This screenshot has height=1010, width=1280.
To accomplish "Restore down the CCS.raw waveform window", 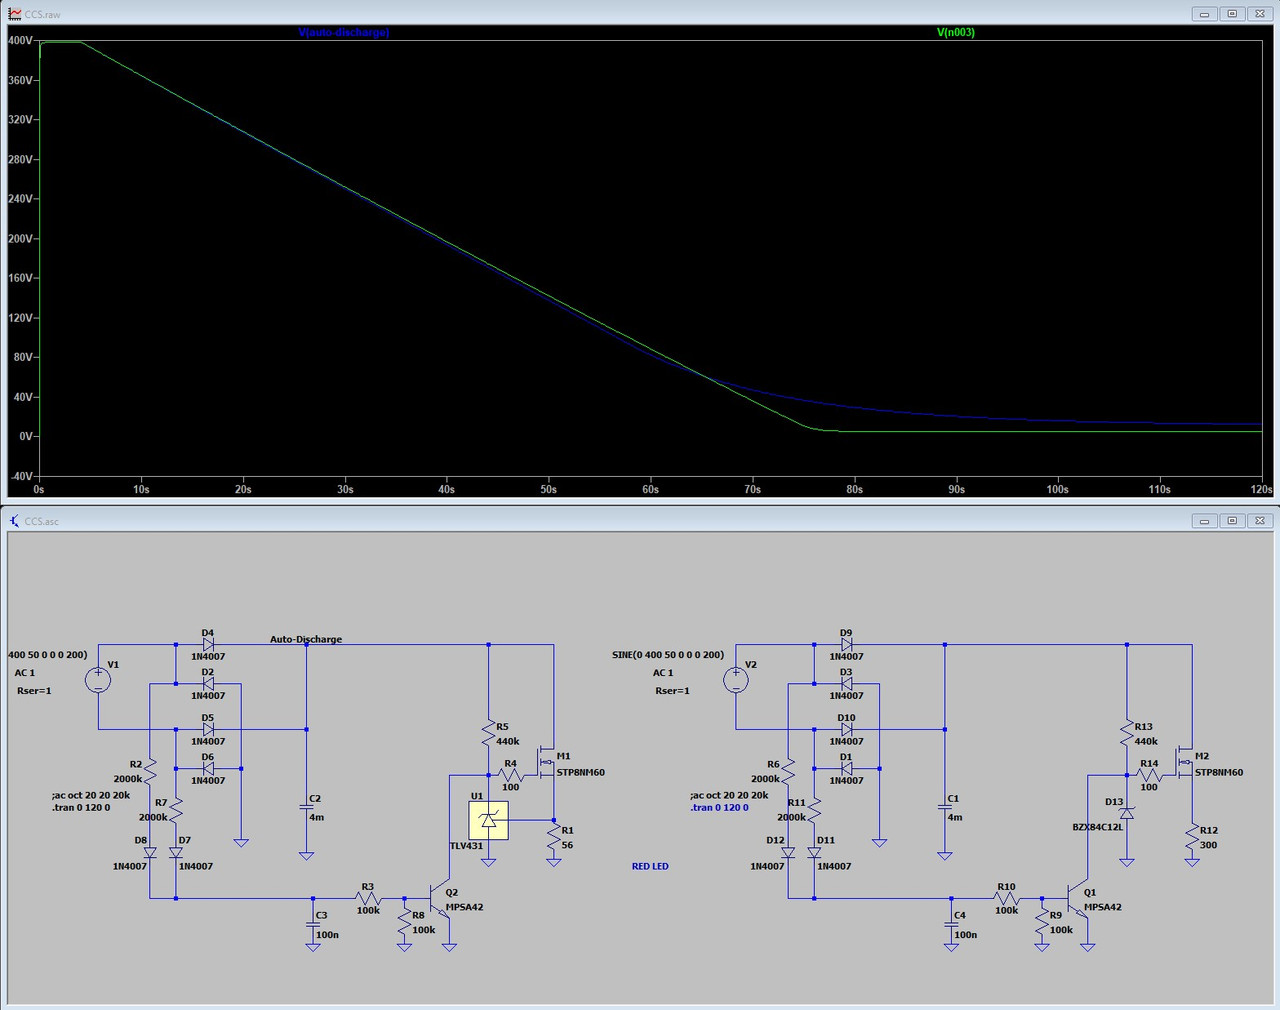I will 1232,14.
